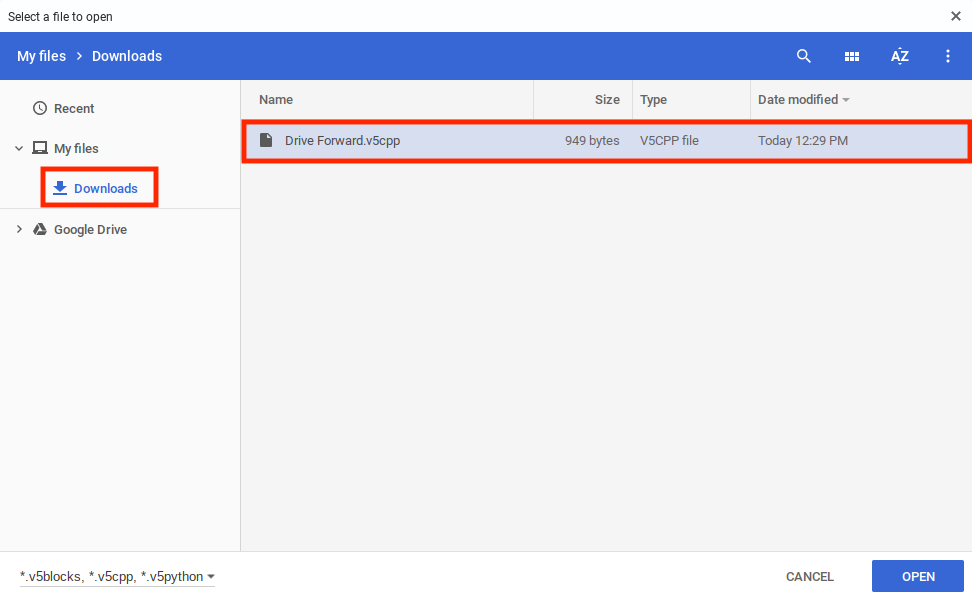Click the clock icon next to Recent
The height and width of the screenshot is (600, 972).
click(40, 108)
